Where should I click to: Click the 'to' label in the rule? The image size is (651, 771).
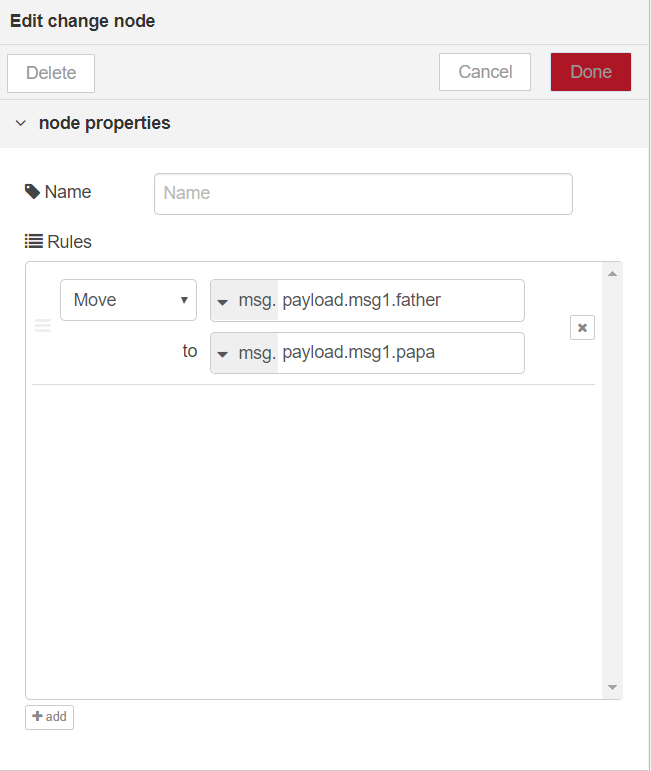(190, 351)
